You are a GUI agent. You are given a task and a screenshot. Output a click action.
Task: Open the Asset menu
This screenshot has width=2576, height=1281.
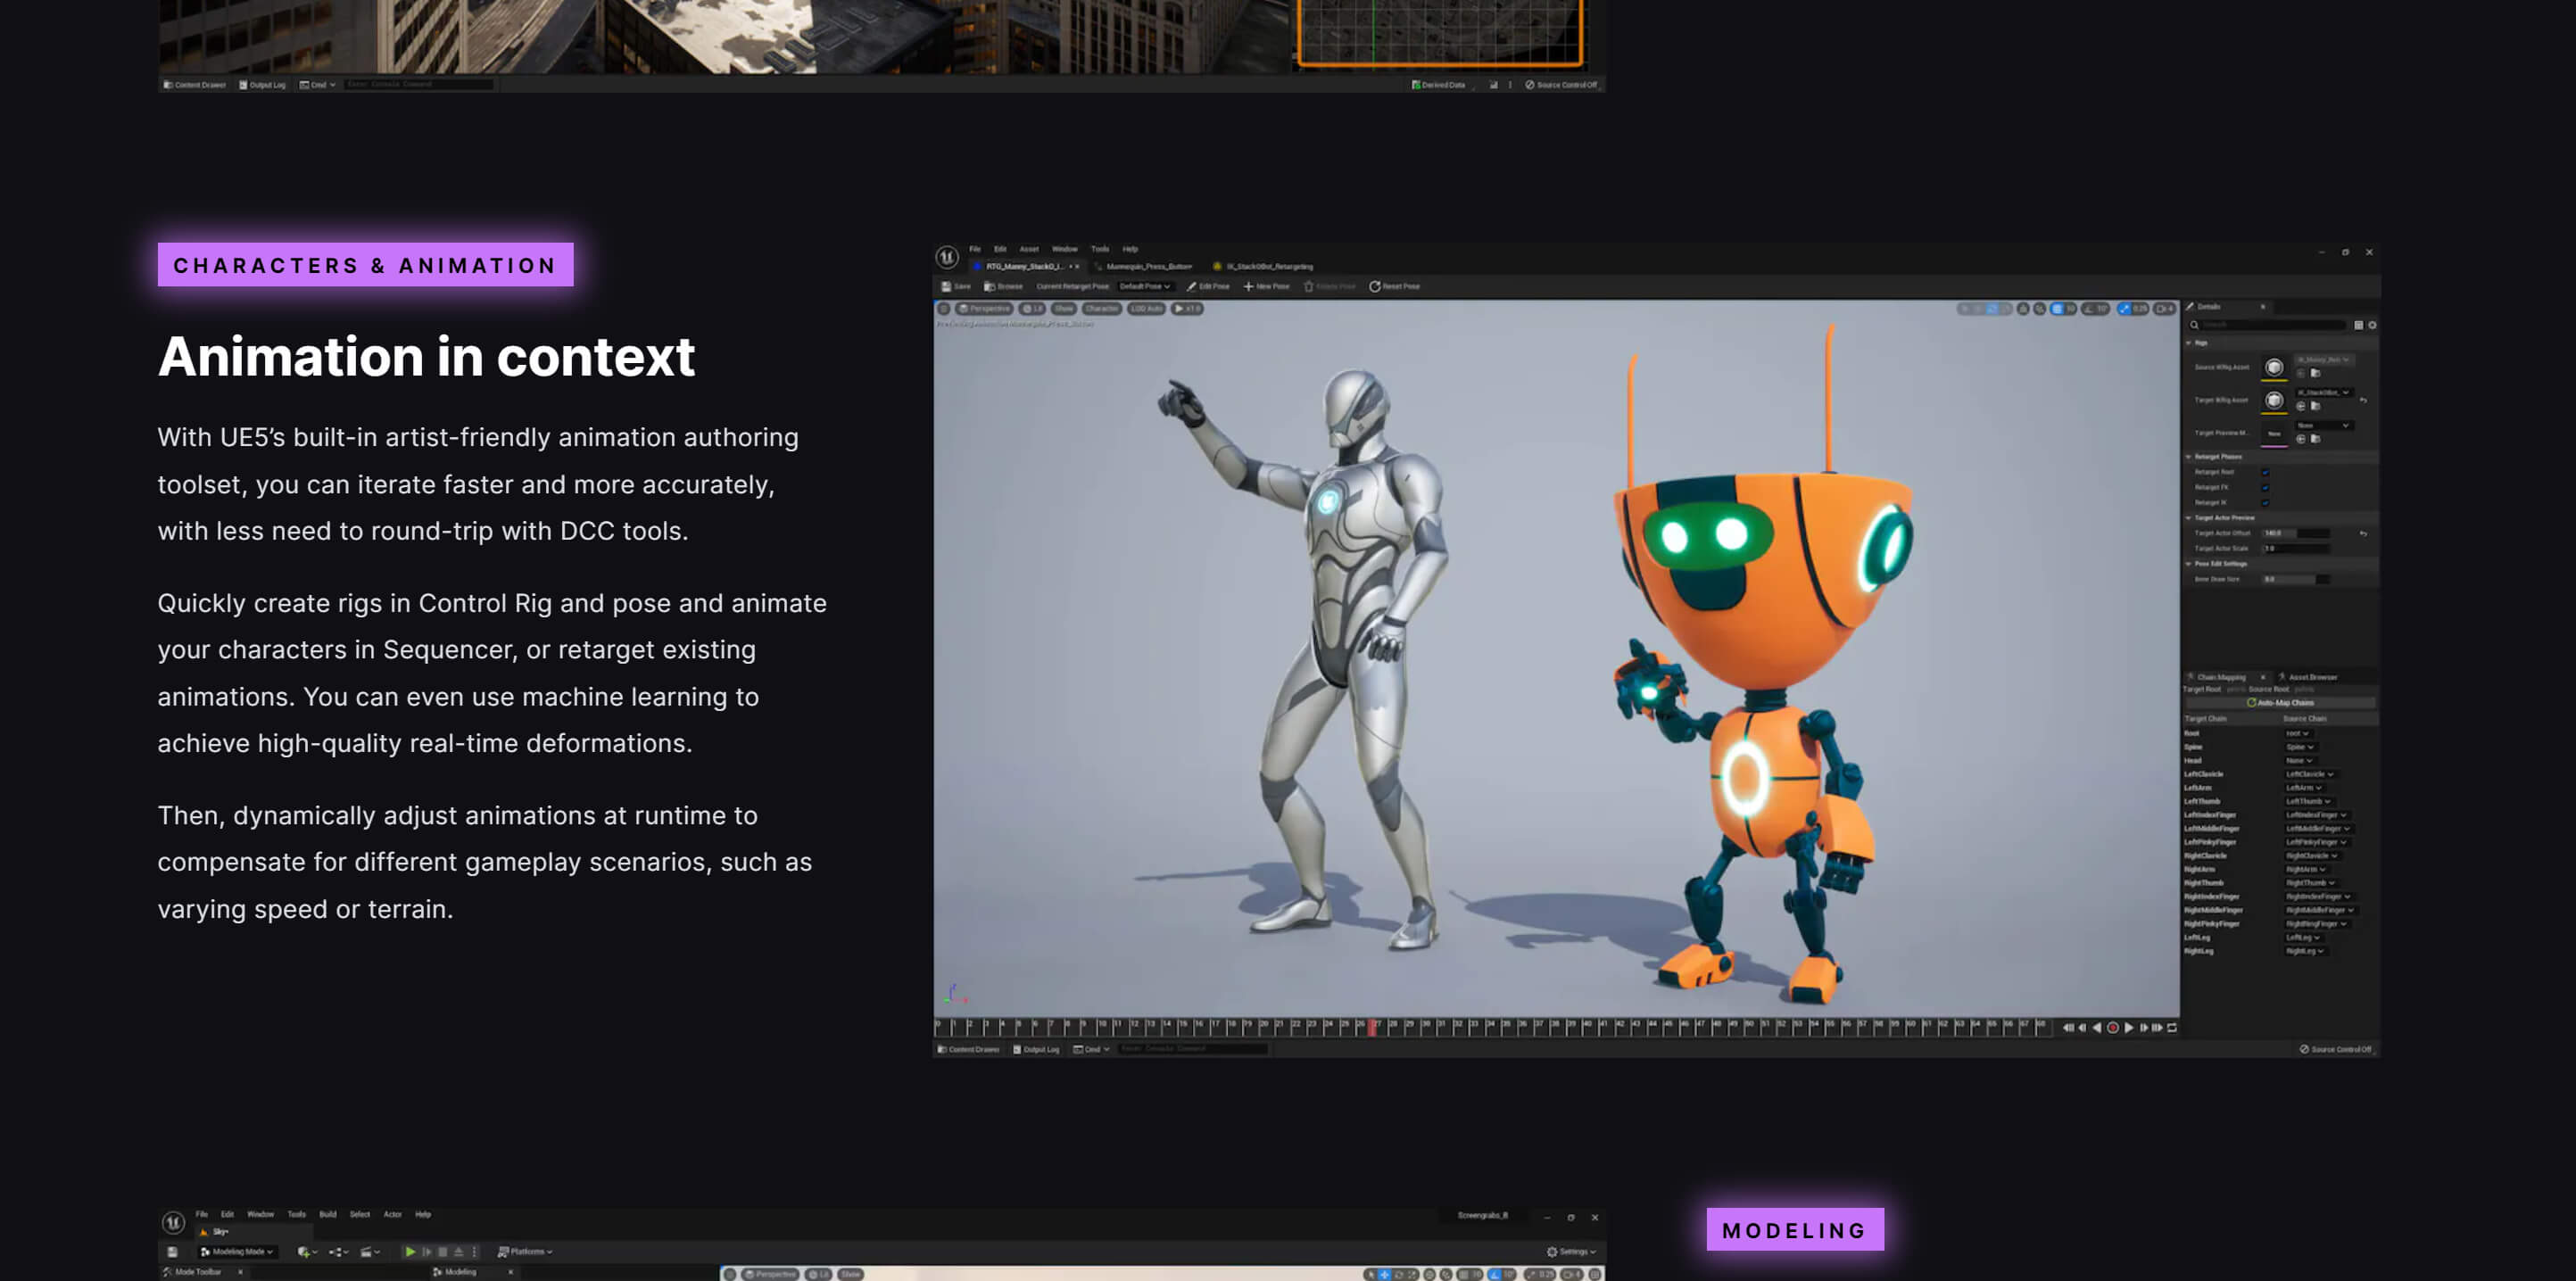click(1028, 249)
